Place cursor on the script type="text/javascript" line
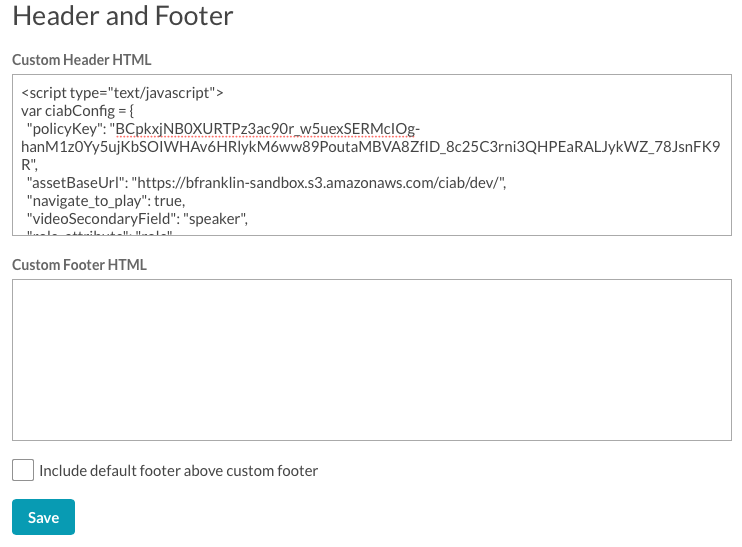The width and height of the screenshot is (742, 547). (122, 93)
